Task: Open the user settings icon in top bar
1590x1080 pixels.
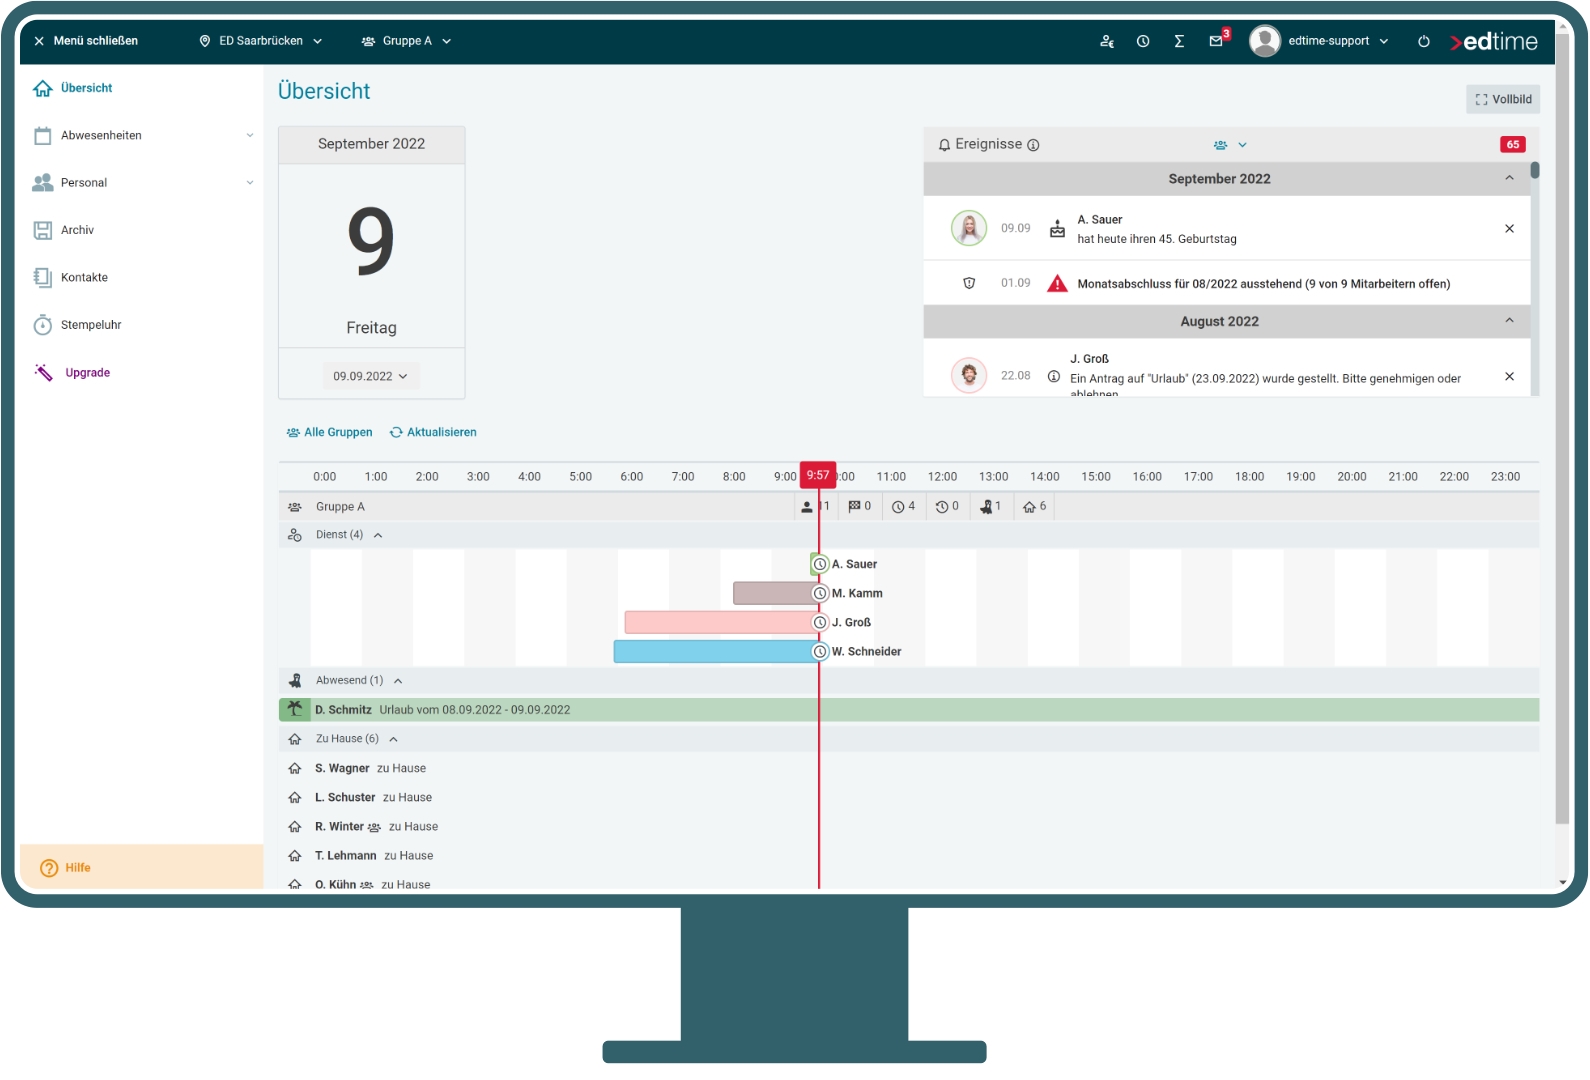Action: (x=1107, y=41)
